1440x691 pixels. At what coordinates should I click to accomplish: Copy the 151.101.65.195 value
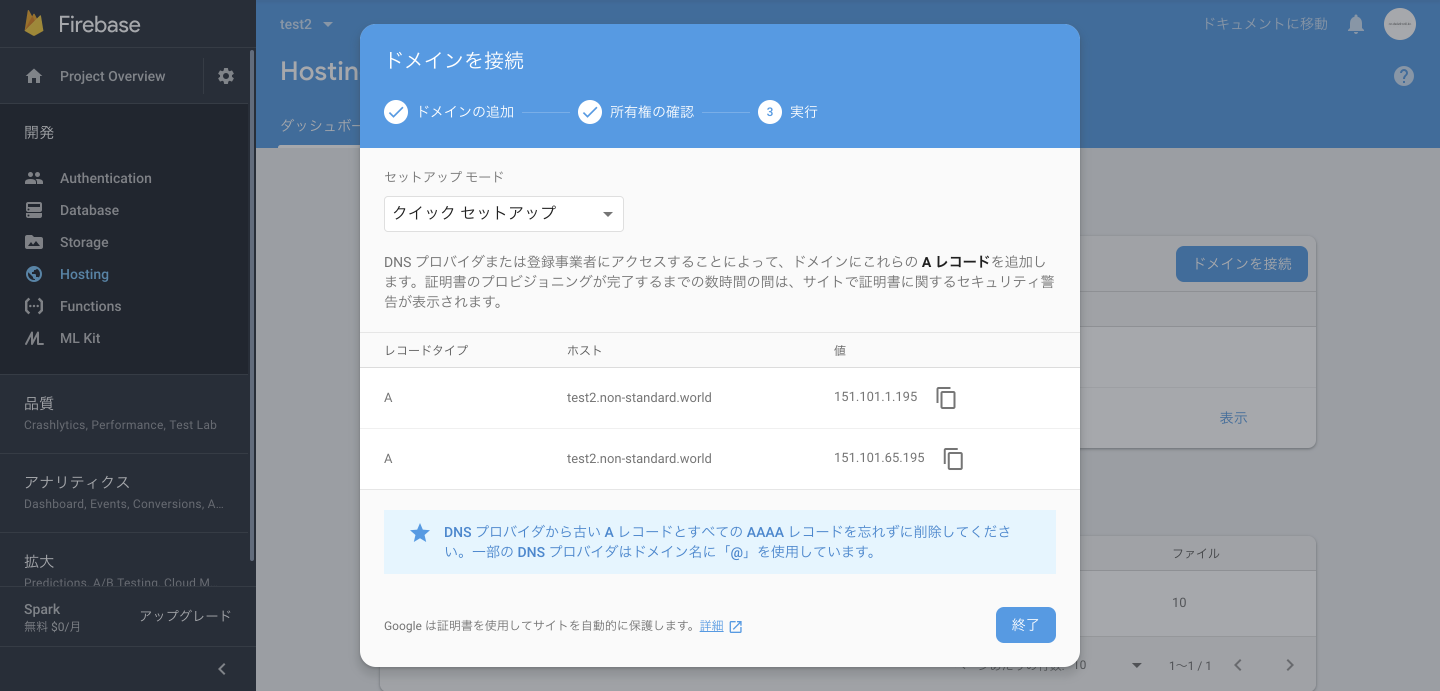coord(954,459)
